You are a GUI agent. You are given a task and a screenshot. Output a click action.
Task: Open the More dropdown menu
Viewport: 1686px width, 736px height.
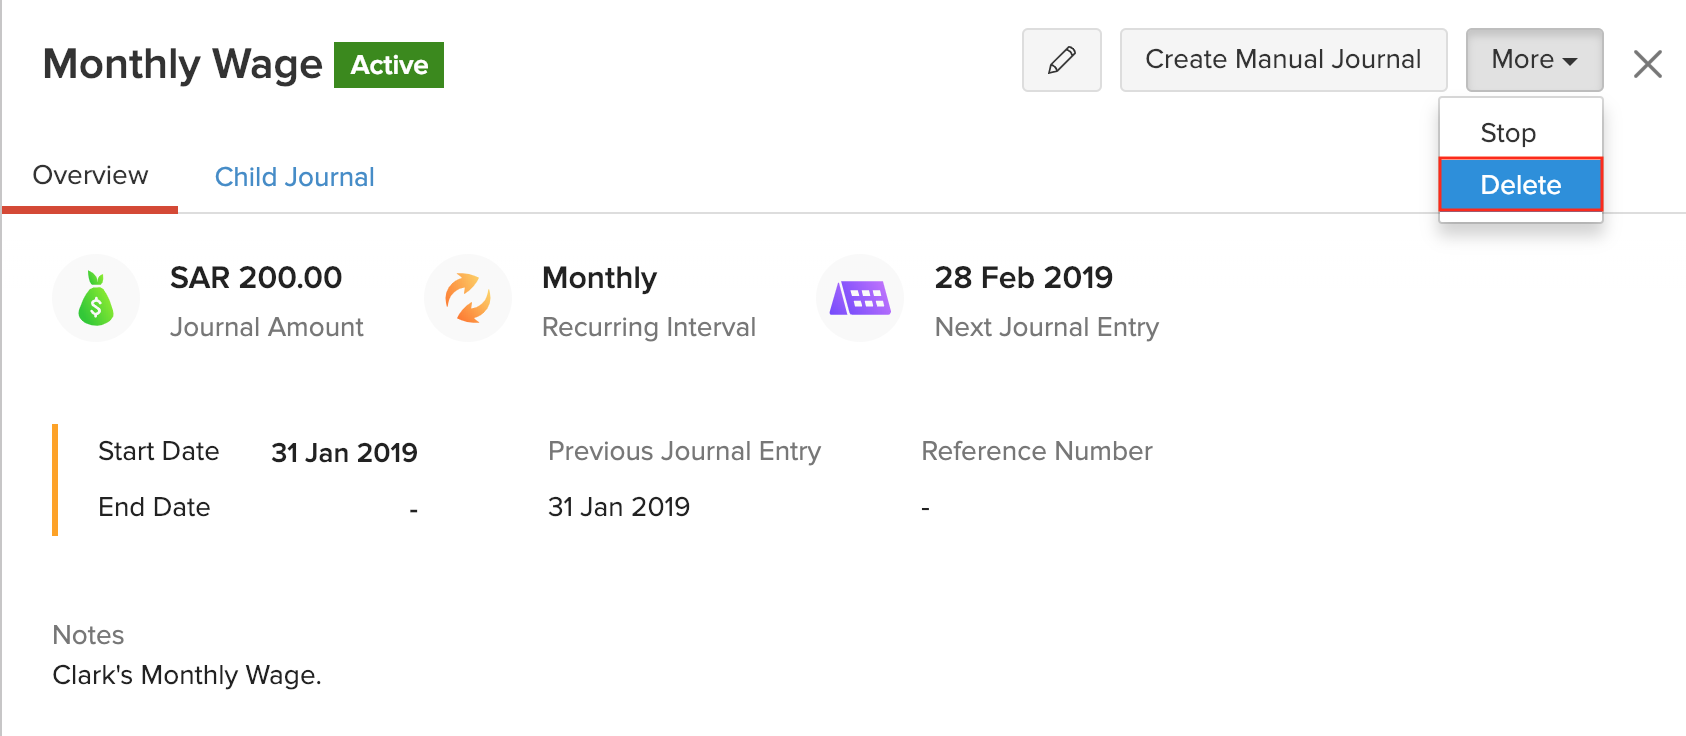click(1534, 60)
